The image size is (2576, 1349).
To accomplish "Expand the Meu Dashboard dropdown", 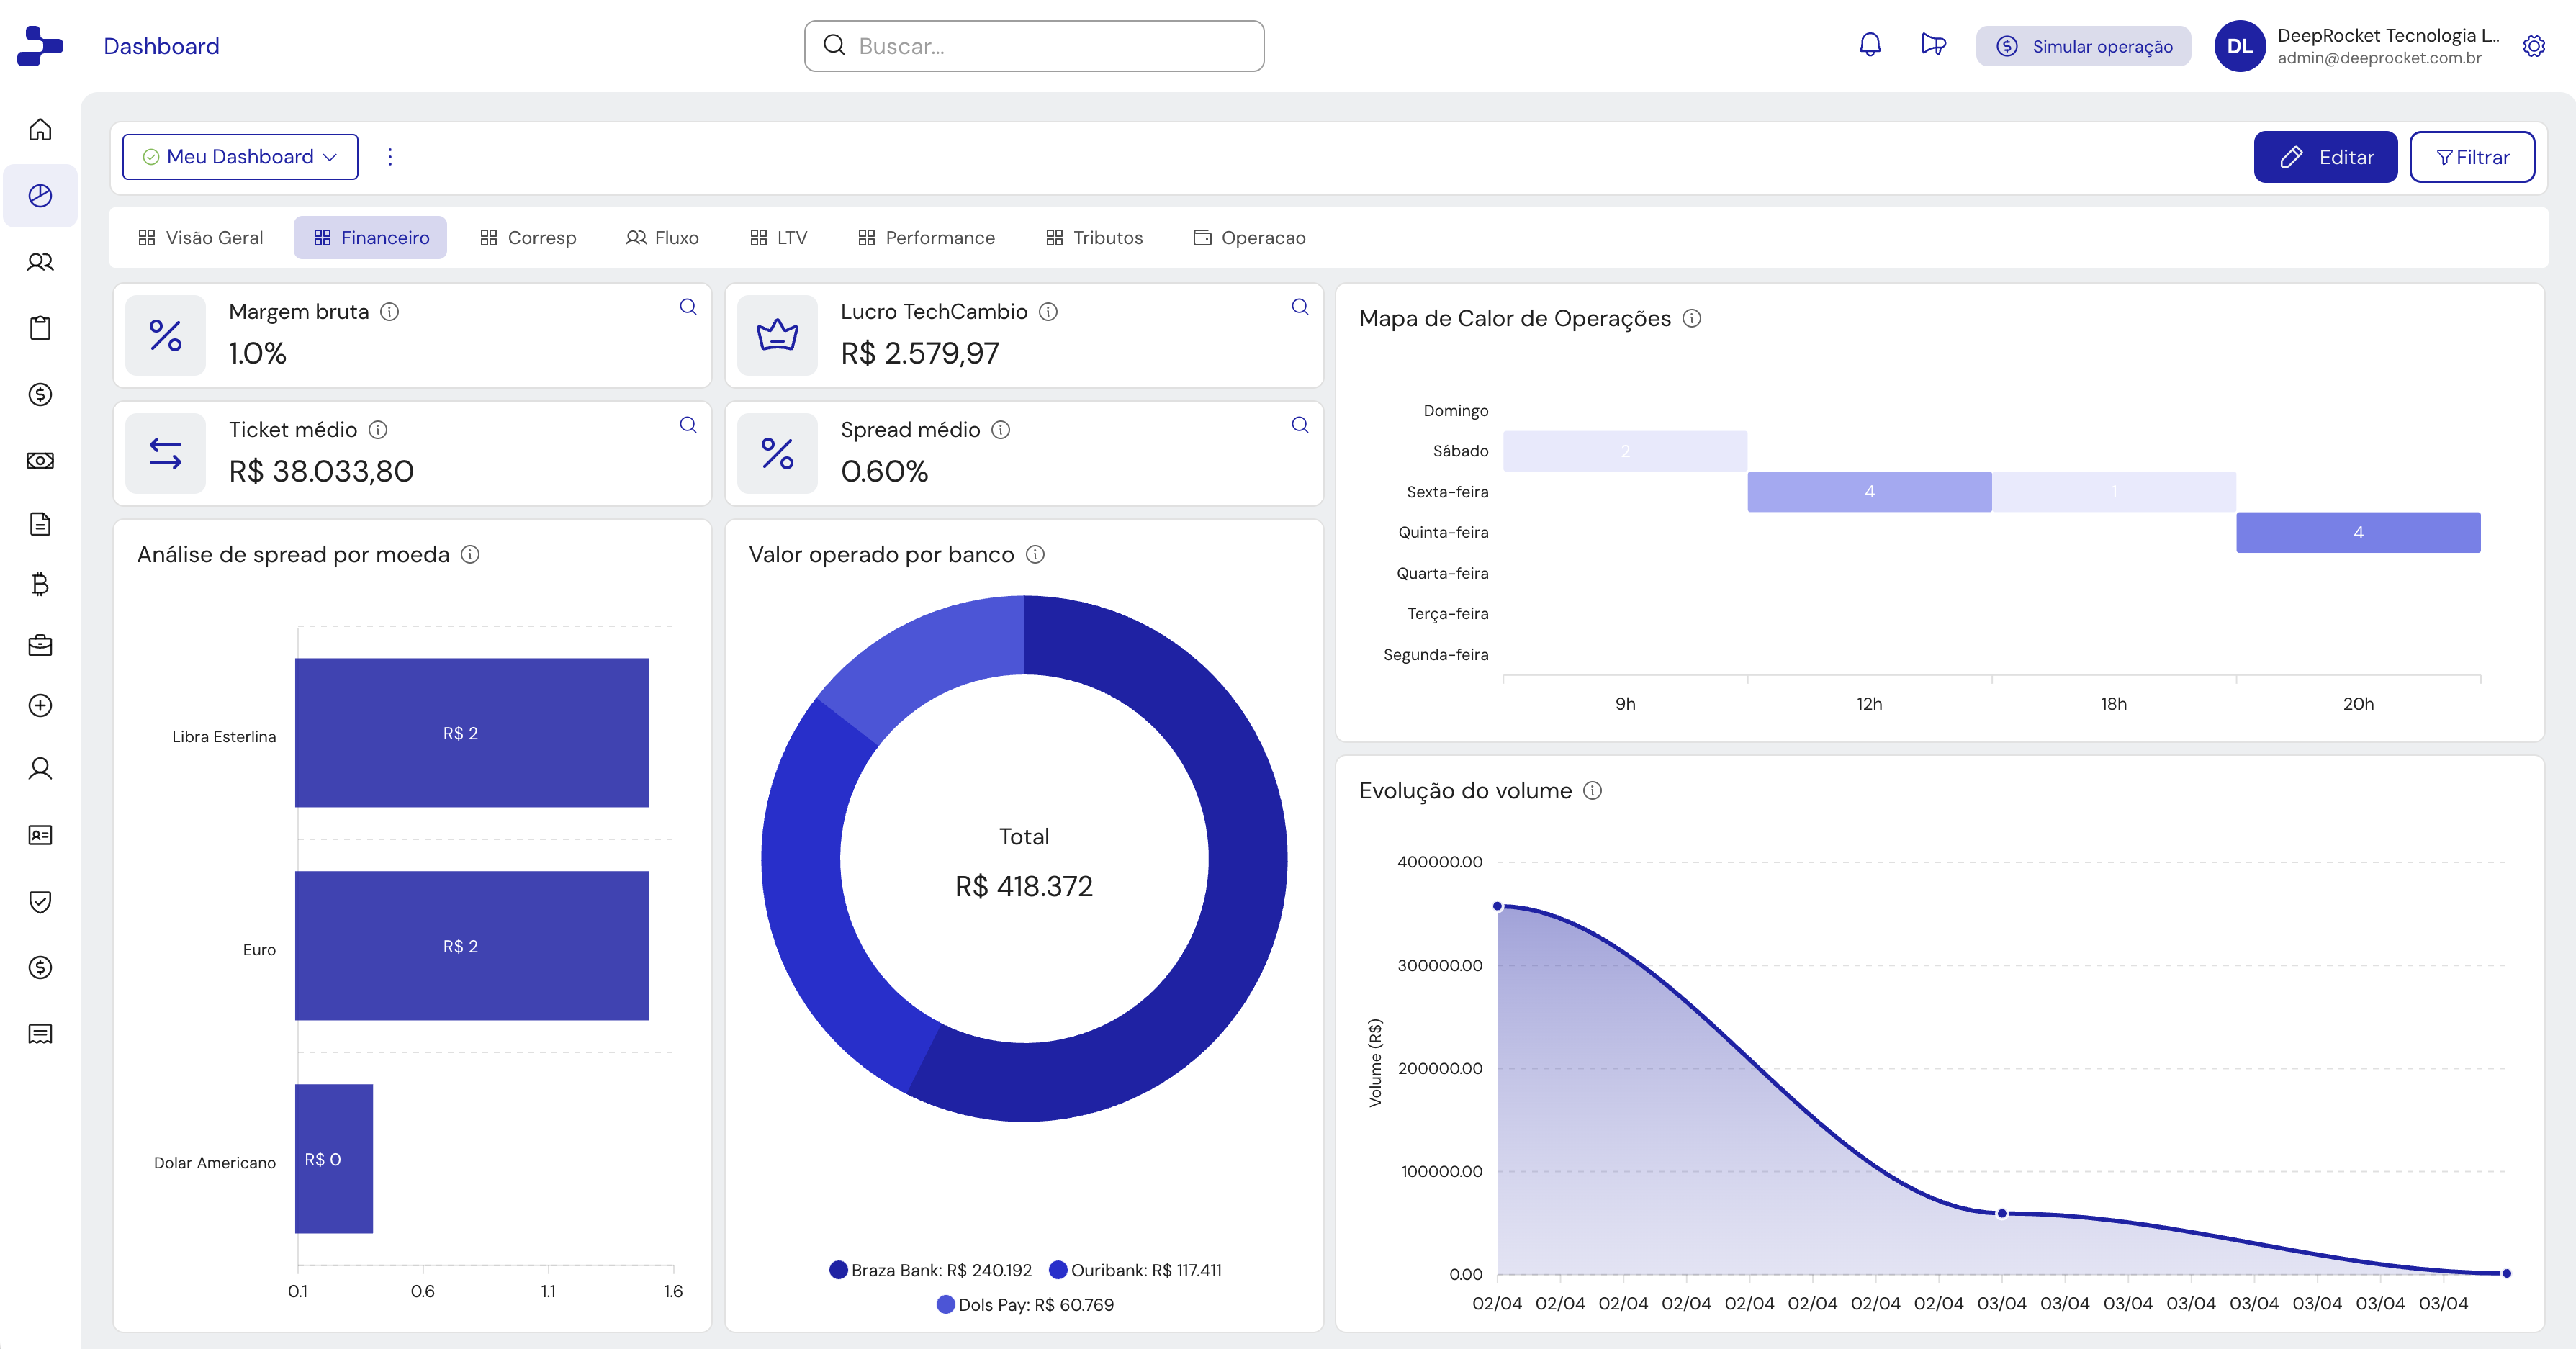I will 240,157.
